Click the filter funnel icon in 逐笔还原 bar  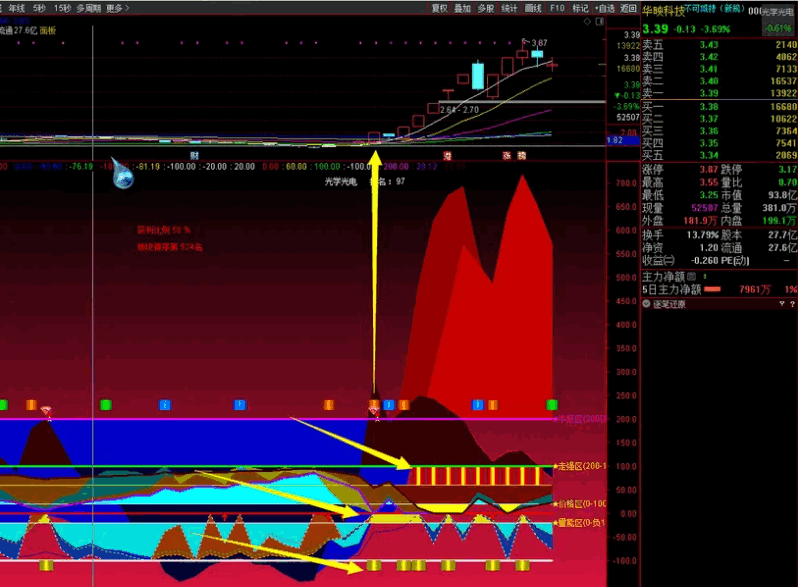(782, 304)
